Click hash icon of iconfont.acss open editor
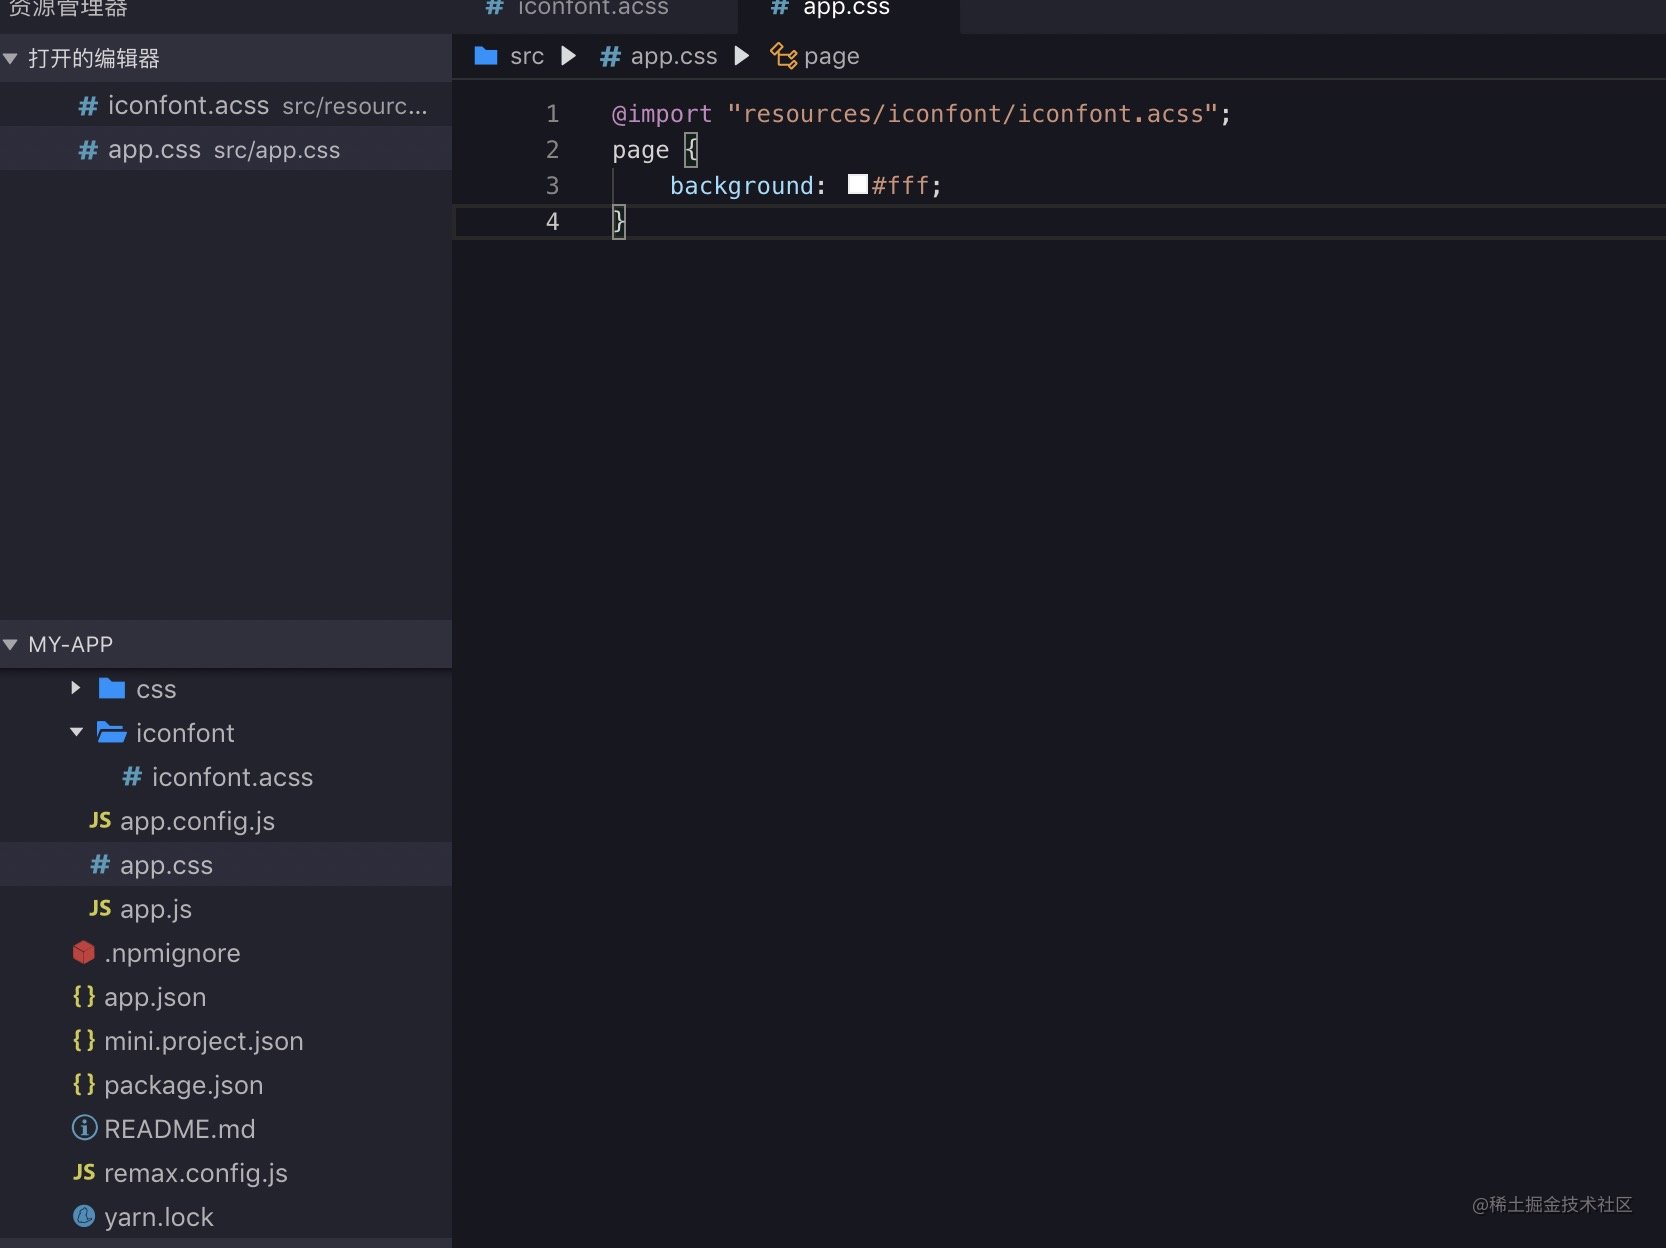The image size is (1666, 1248). tap(88, 105)
